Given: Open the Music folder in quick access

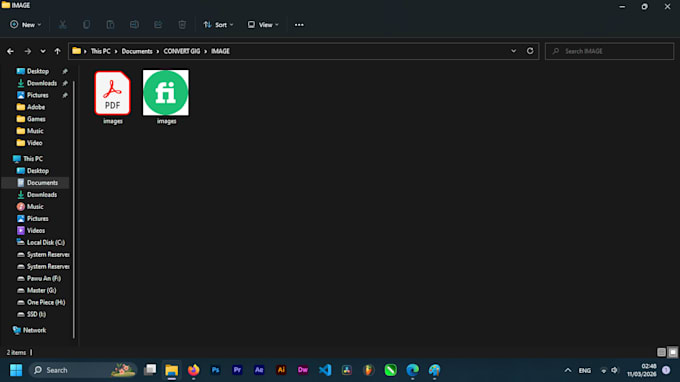Looking at the screenshot, I should pyautogui.click(x=35, y=131).
